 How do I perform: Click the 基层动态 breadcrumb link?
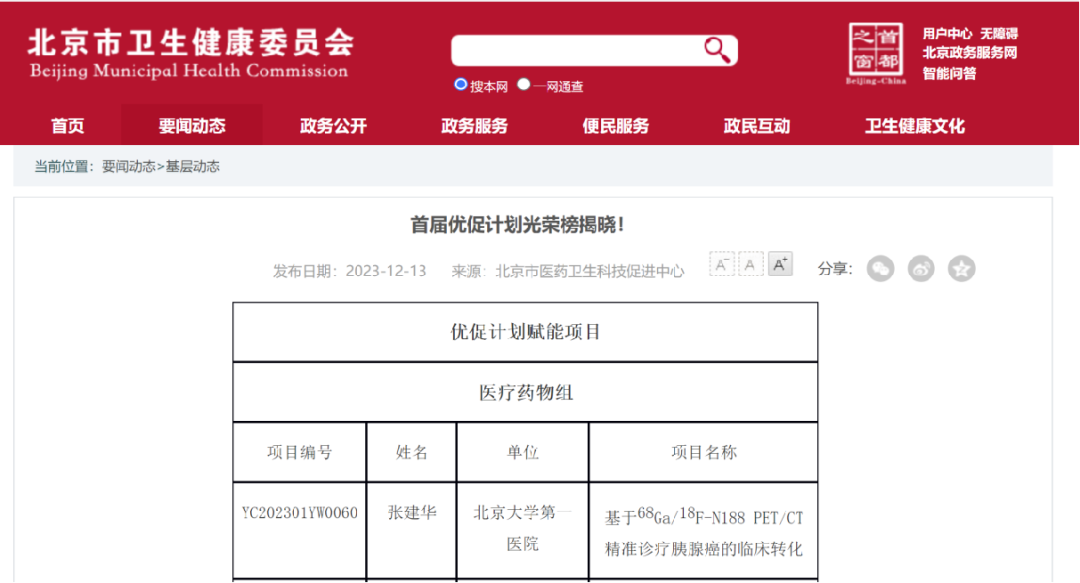pos(192,167)
